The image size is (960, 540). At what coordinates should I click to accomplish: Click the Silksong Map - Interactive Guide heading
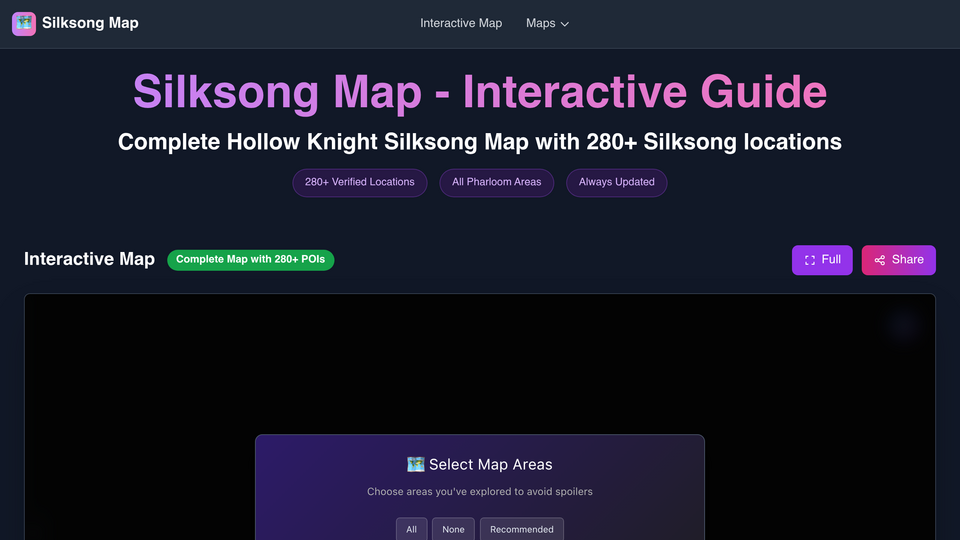(x=480, y=92)
